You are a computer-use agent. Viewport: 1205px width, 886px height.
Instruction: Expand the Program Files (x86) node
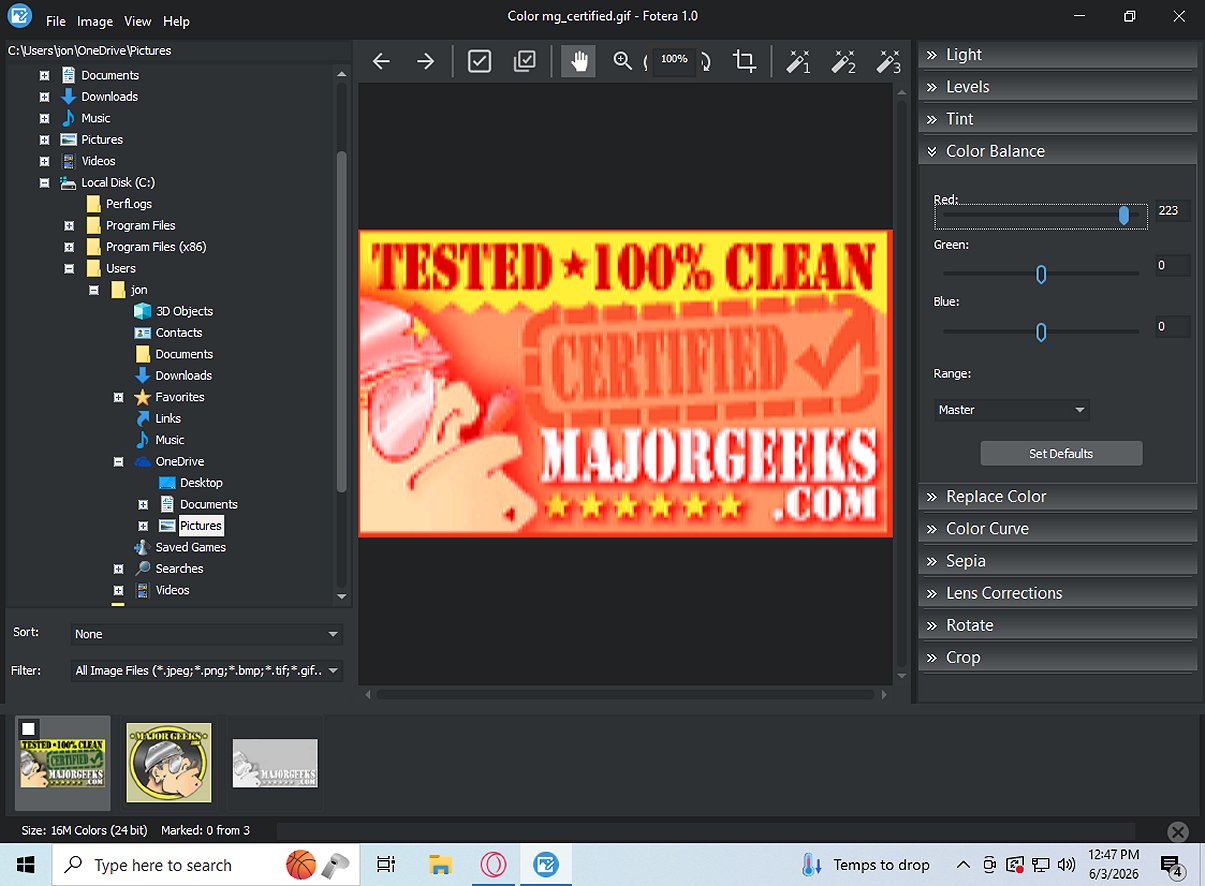[x=69, y=247]
